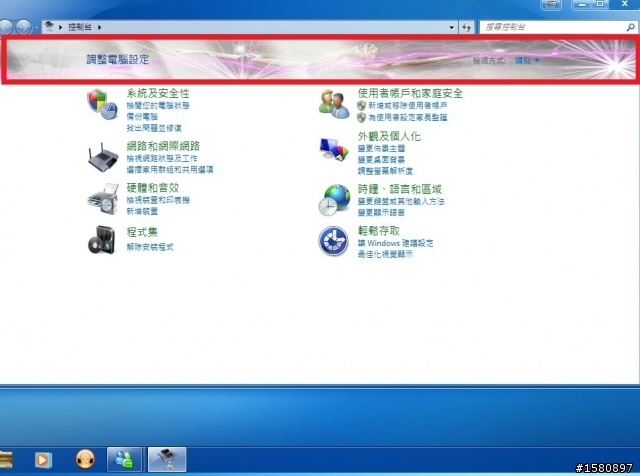The width and height of the screenshot is (640, 476).
Task: Click the search magnifier icon
Action: point(630,27)
